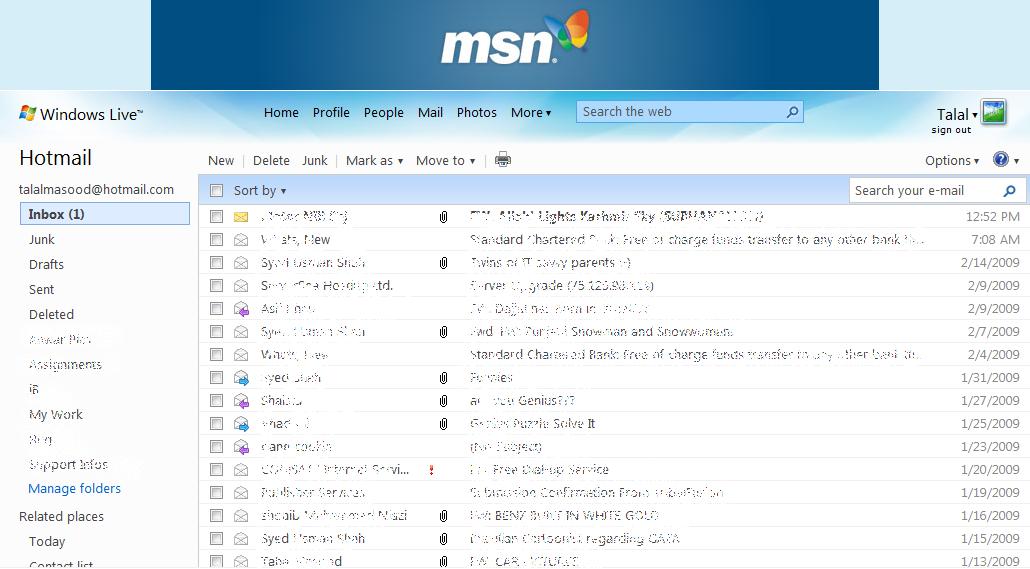Image resolution: width=1030 pixels, height=569 pixels.
Task: Click the e-mail search magnifier icon
Action: point(1009,191)
